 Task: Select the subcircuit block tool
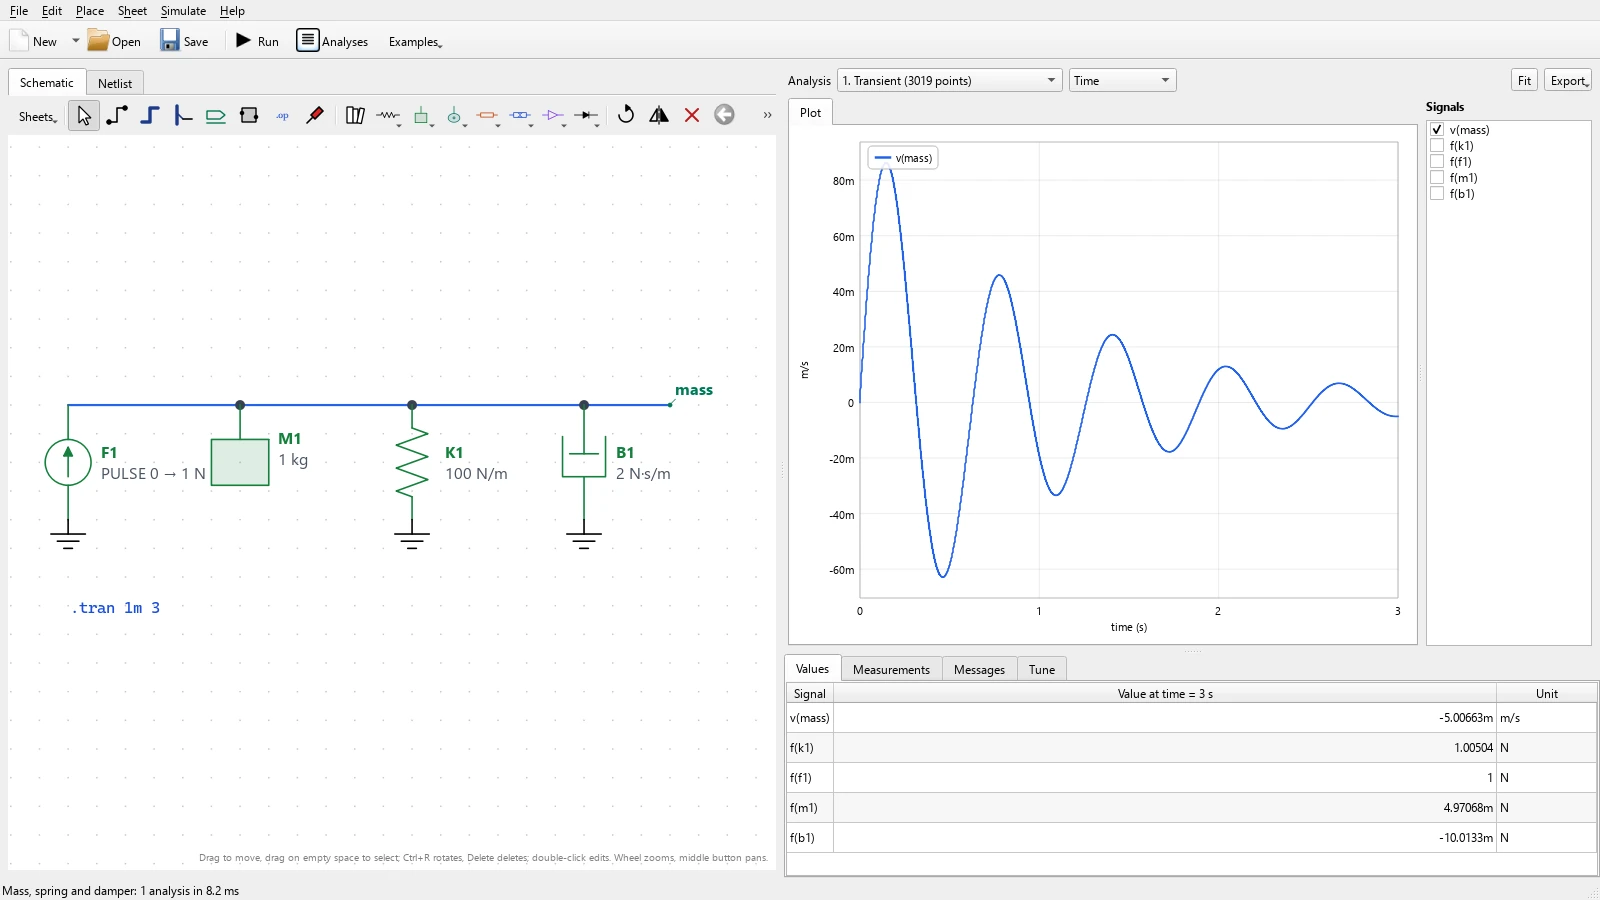[249, 116]
